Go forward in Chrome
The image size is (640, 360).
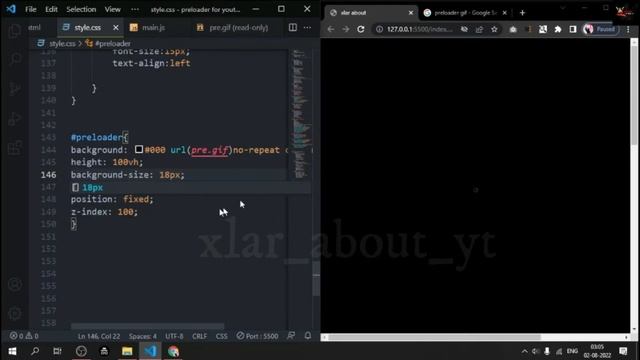pyautogui.click(x=346, y=29)
